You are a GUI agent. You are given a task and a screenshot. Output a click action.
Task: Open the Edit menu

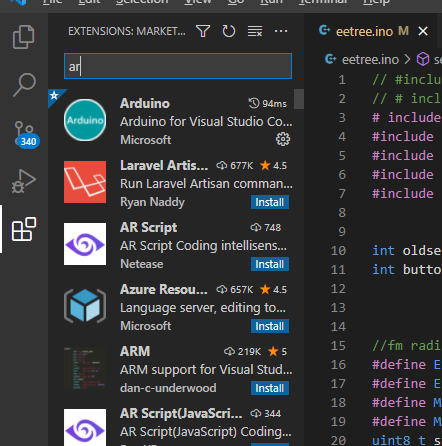89,2
